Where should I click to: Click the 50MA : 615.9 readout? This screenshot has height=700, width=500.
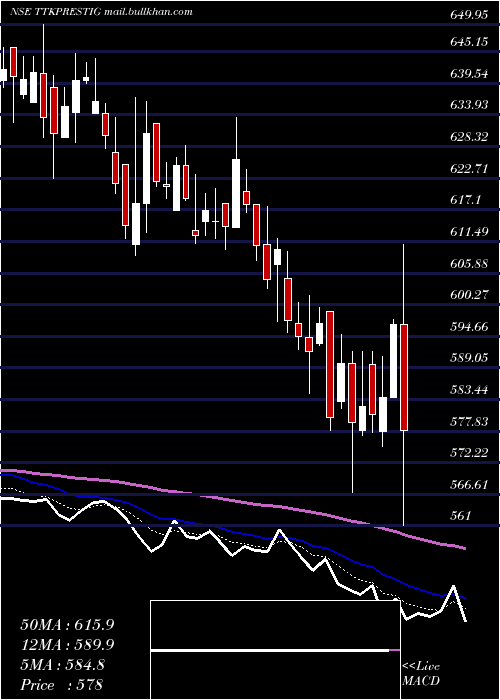(67, 625)
